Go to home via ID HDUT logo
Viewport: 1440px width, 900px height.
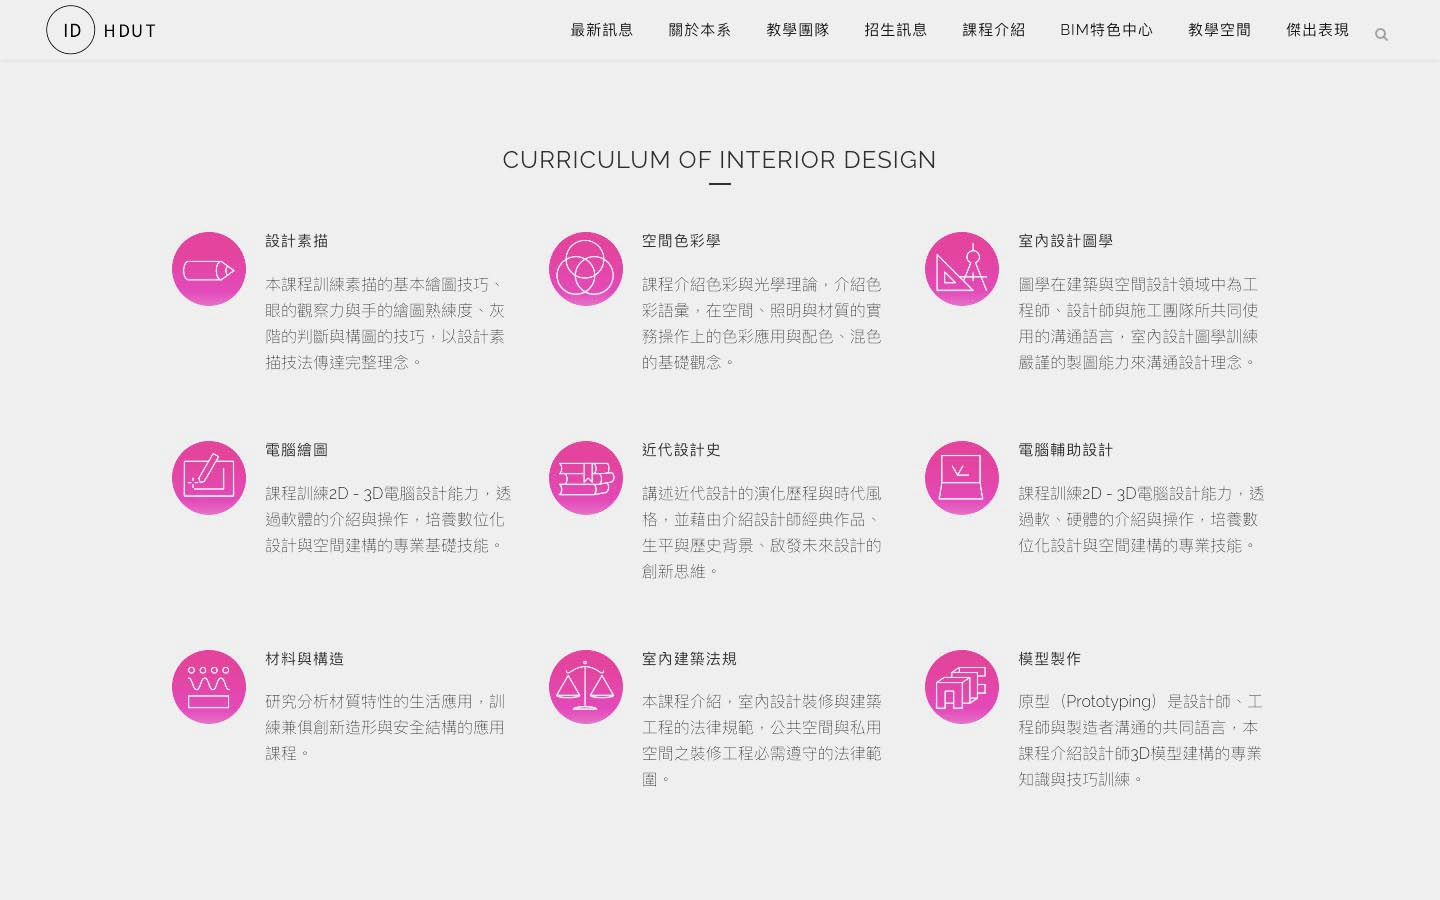(101, 30)
